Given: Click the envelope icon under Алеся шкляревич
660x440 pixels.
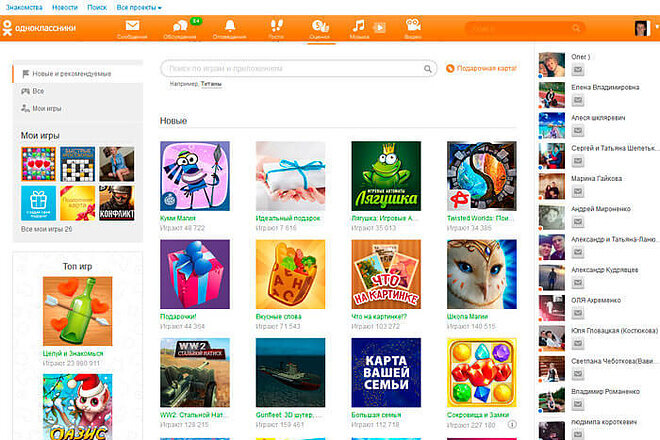Looking at the screenshot, I should pos(578,131).
